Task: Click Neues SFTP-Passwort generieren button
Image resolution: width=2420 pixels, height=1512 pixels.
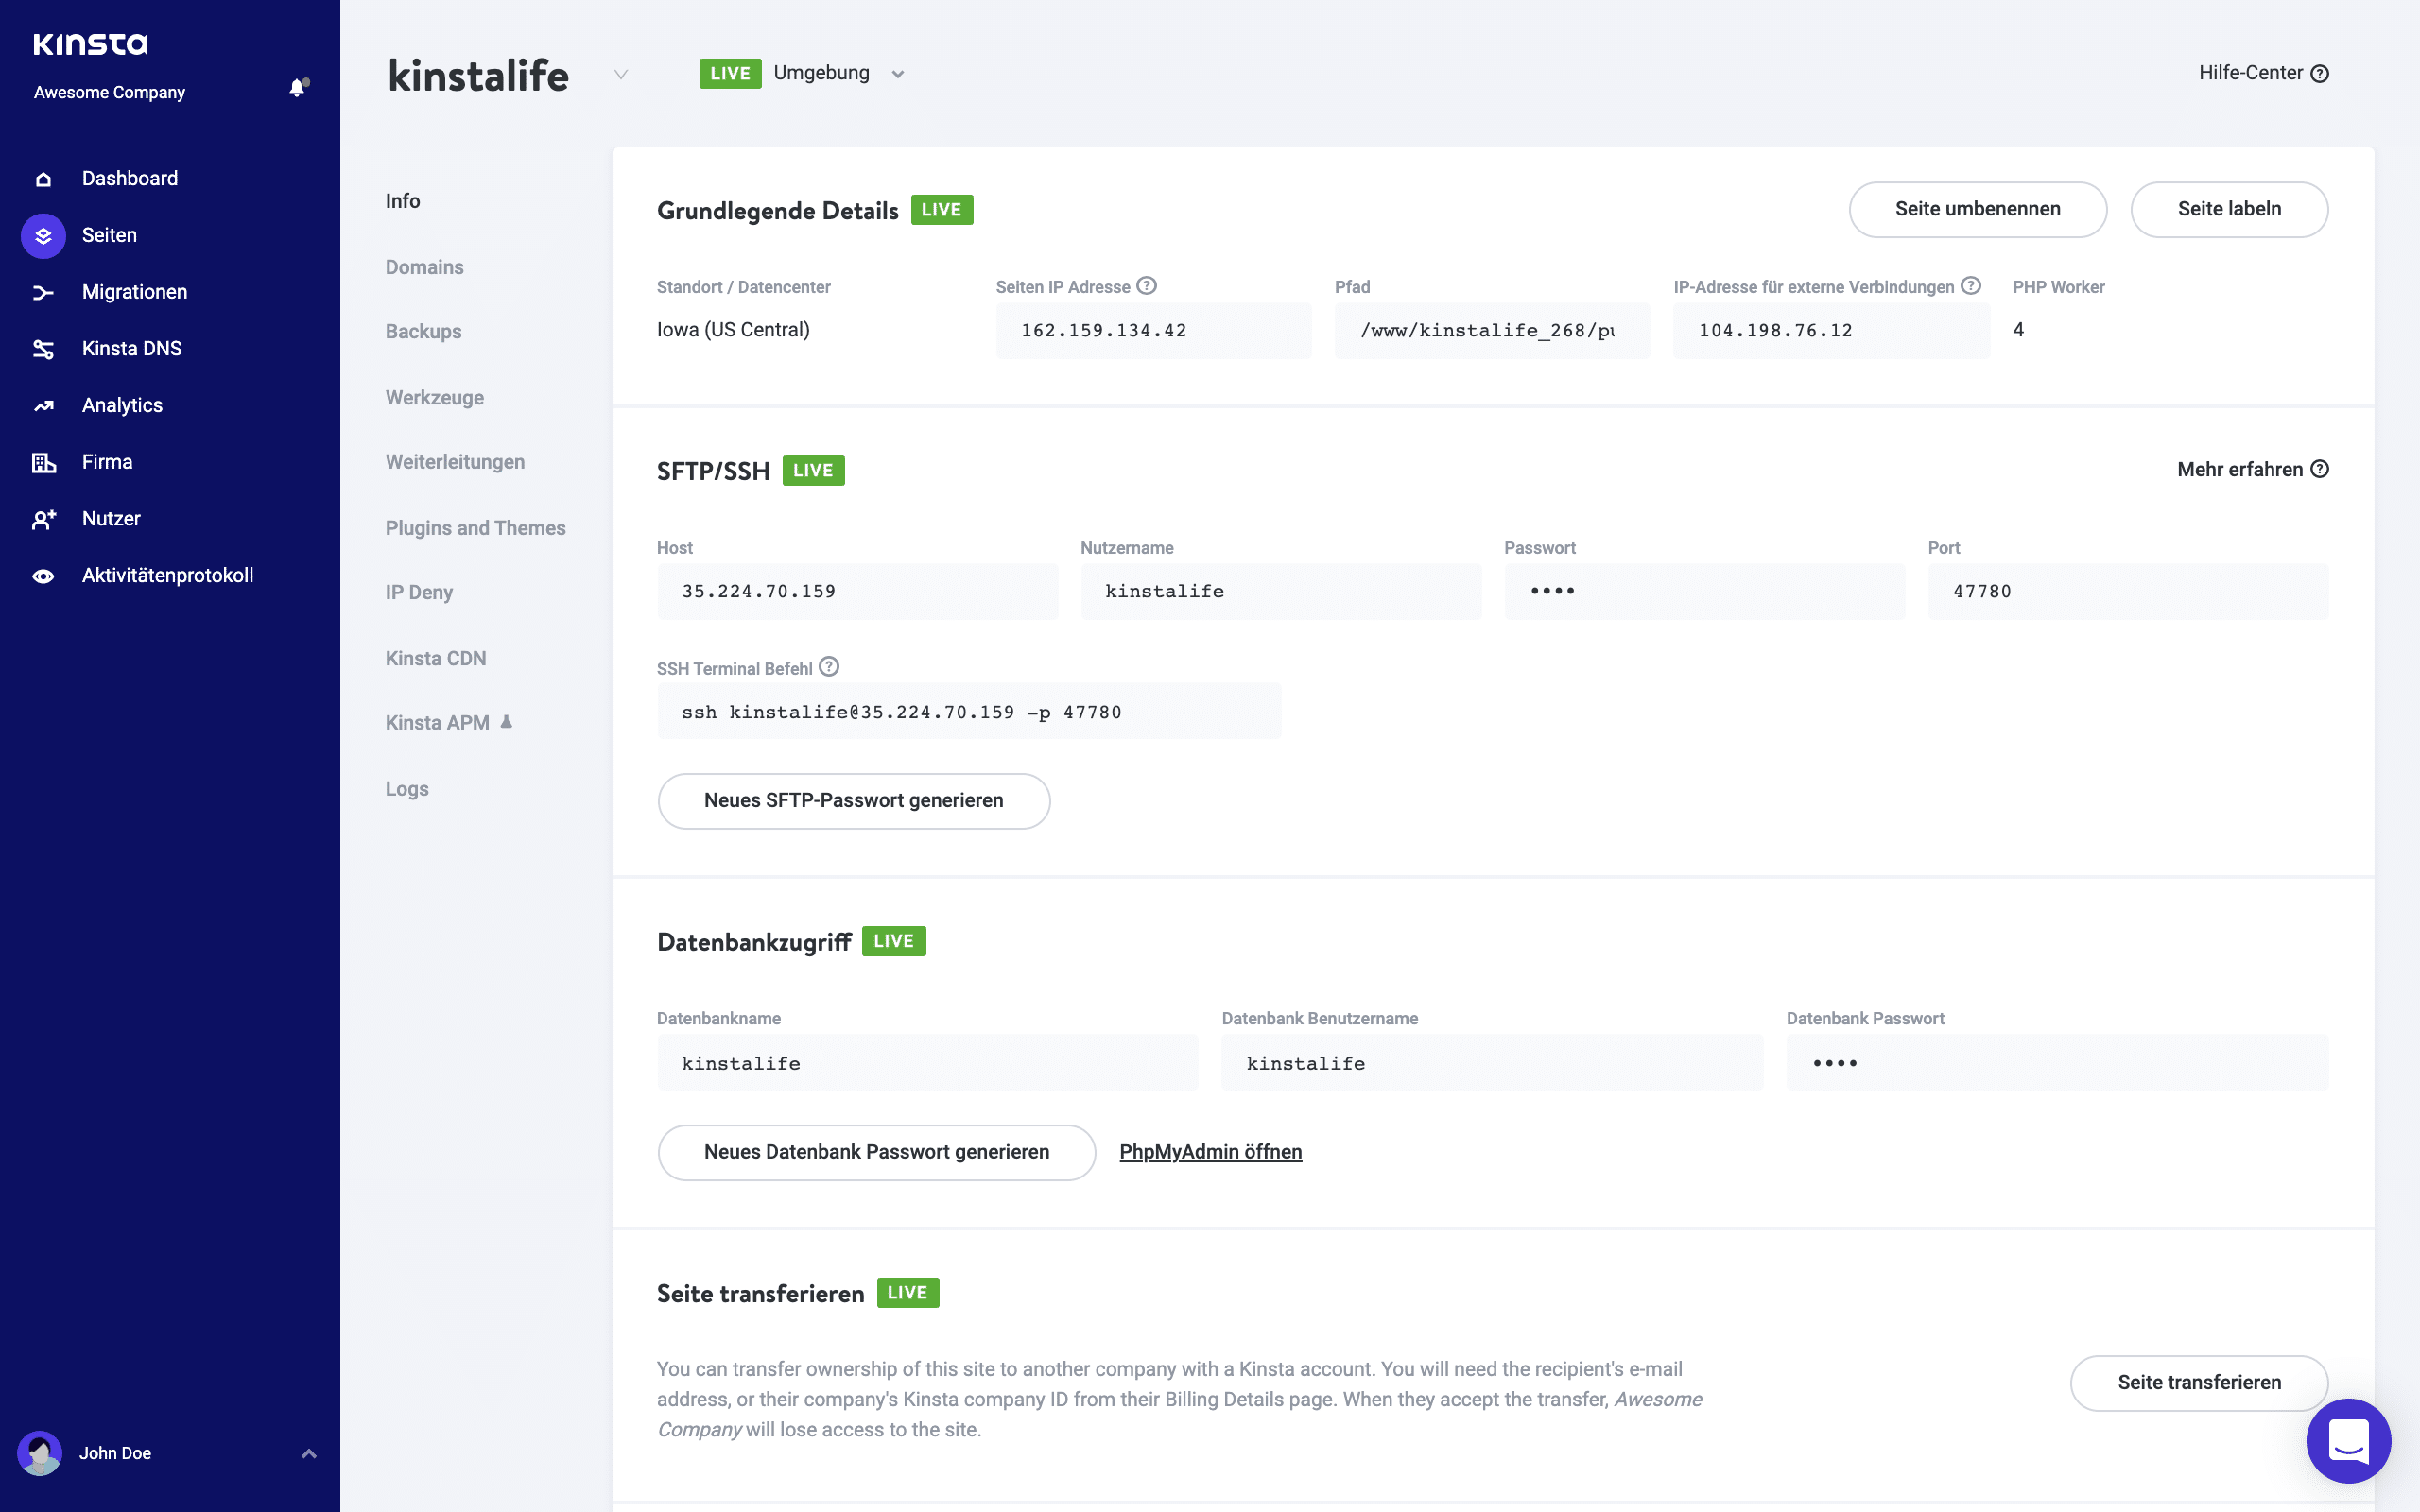Action: point(852,799)
